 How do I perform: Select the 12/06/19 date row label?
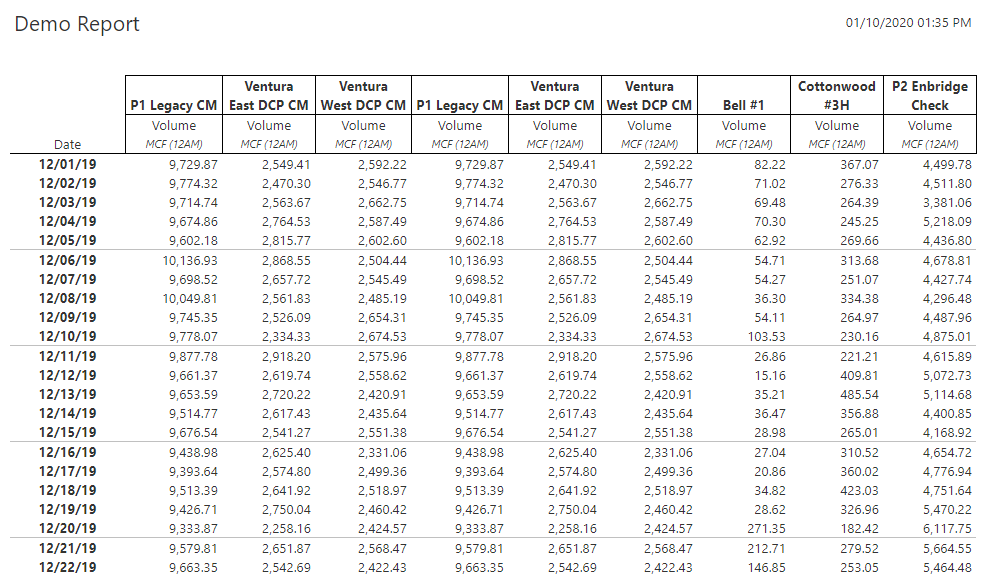pos(68,260)
